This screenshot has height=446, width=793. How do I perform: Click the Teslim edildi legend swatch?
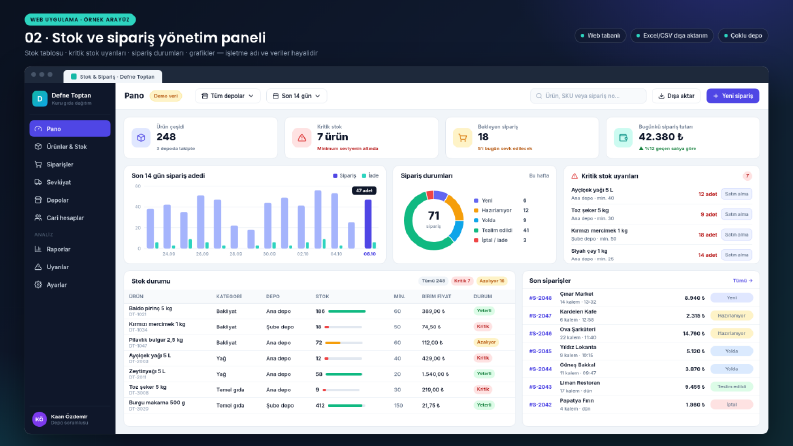coord(476,230)
